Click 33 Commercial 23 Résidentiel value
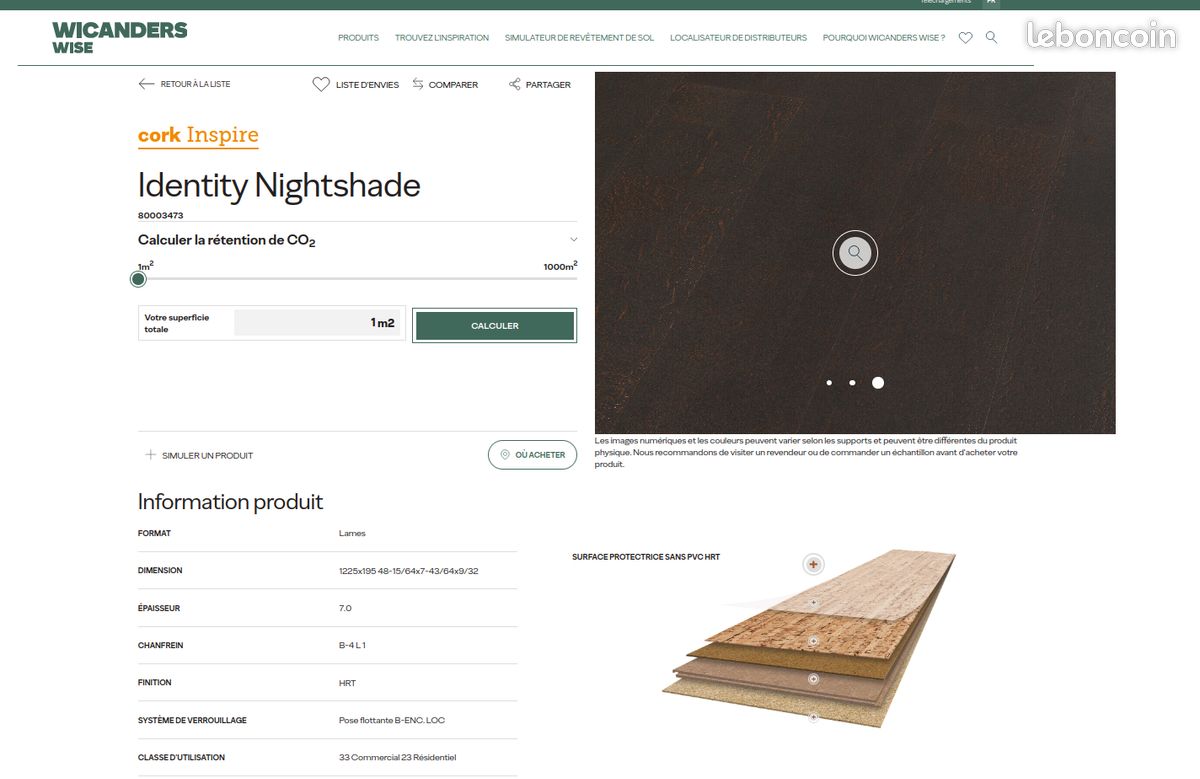The height and width of the screenshot is (779, 1200). coord(397,757)
